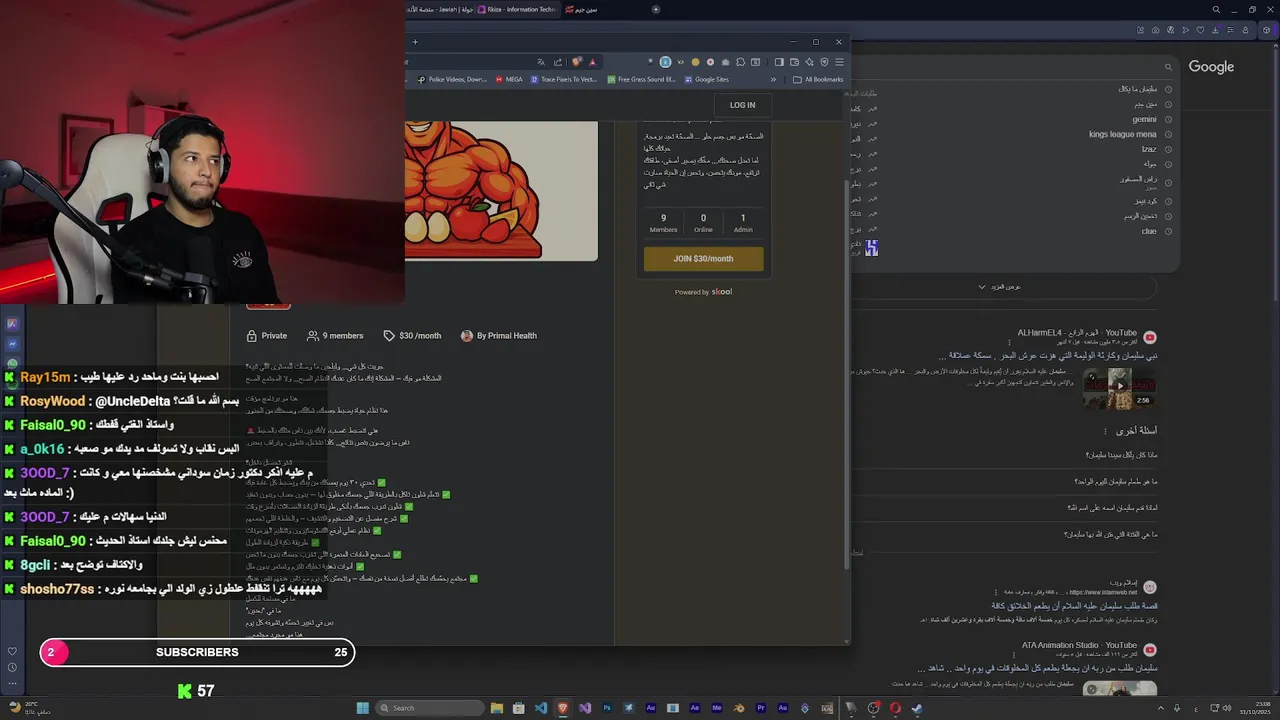Viewport: 1280px width, 720px height.
Task: Open the Trace Pixels To Vect bookmark
Action: pos(564,79)
